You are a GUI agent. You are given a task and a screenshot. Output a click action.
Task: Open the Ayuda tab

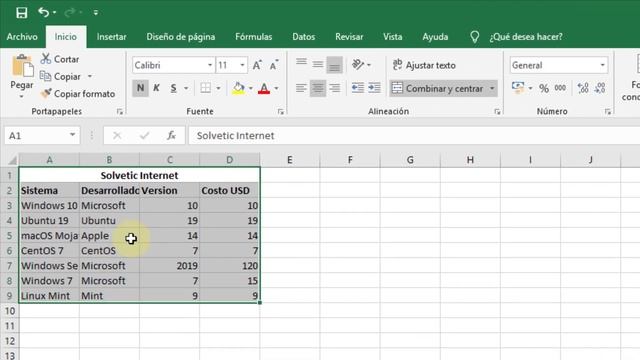pyautogui.click(x=435, y=37)
